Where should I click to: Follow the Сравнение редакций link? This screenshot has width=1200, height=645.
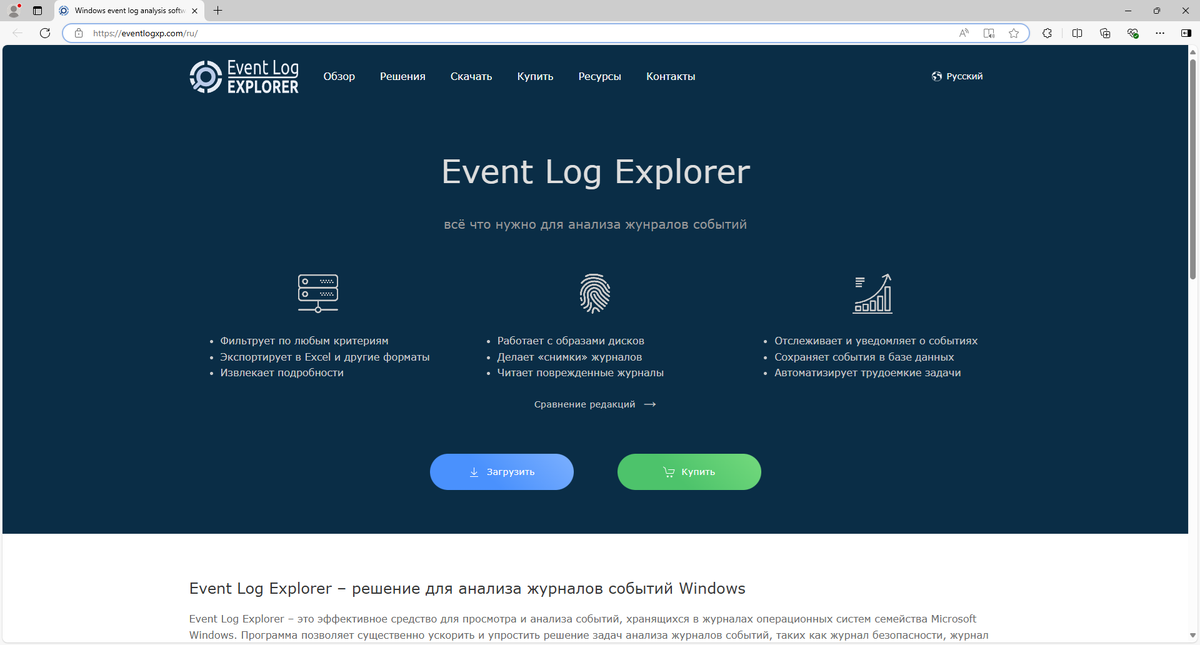click(595, 404)
